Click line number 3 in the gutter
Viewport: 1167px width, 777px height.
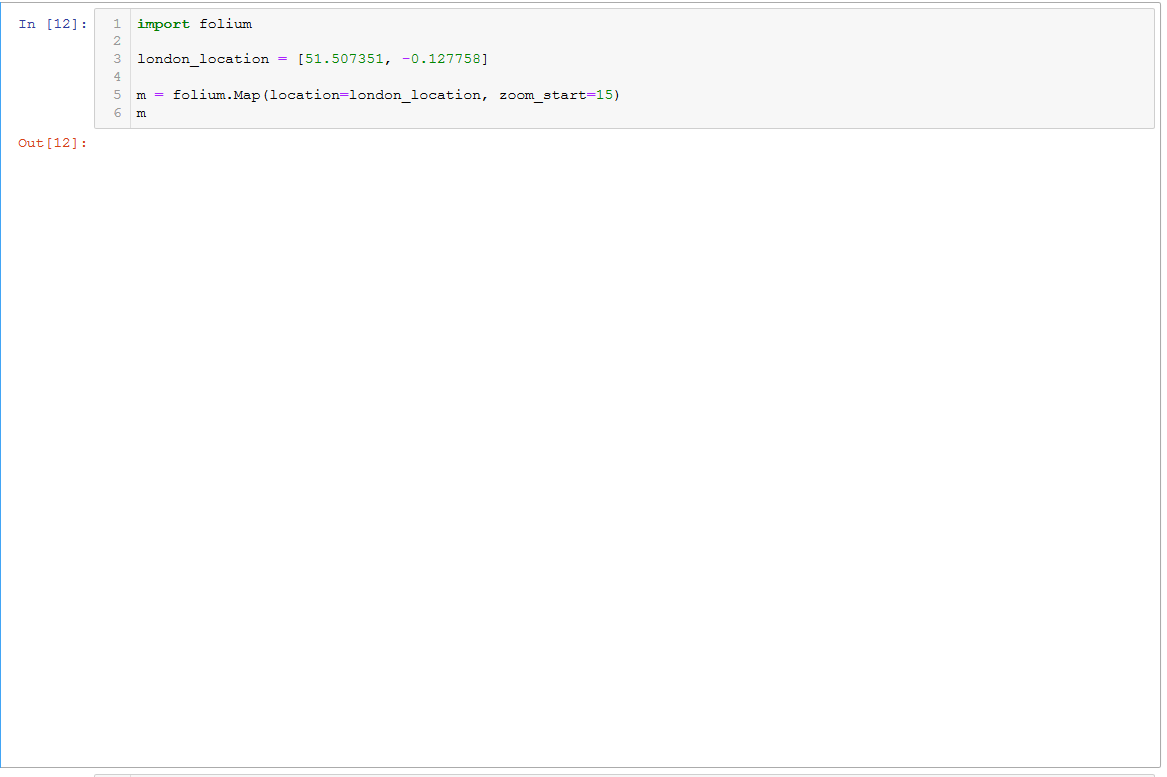tap(117, 59)
